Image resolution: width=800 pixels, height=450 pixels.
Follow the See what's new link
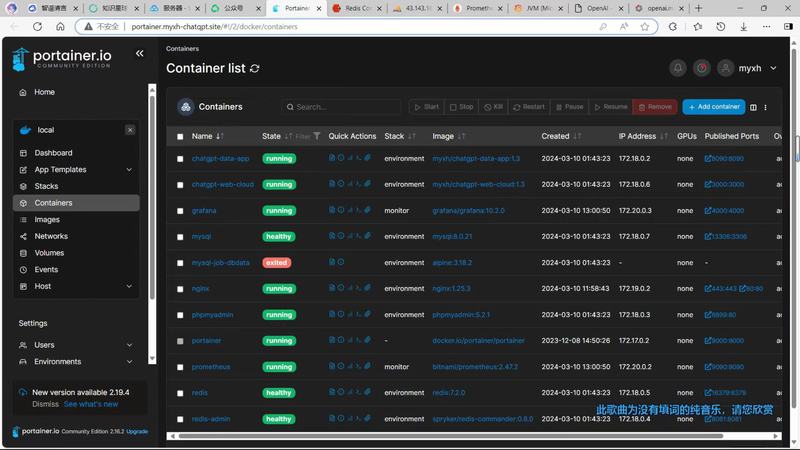(x=91, y=404)
